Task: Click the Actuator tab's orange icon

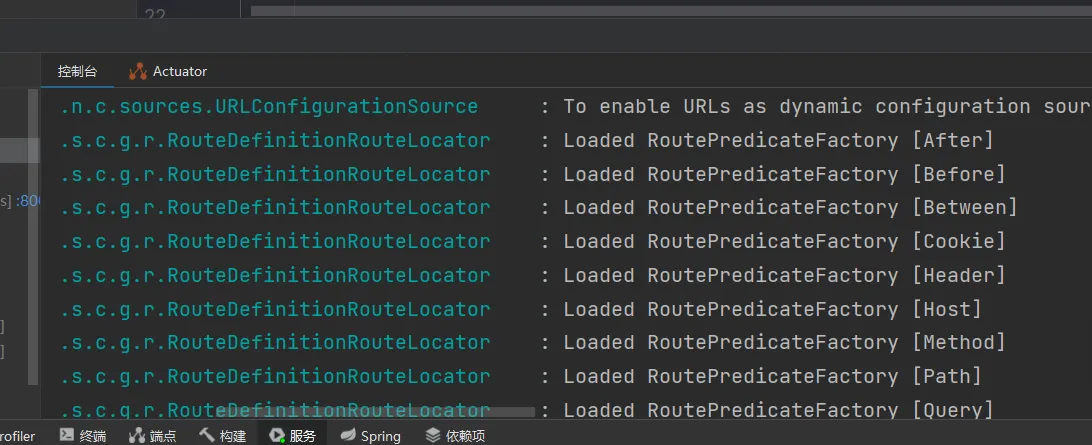Action: point(138,72)
